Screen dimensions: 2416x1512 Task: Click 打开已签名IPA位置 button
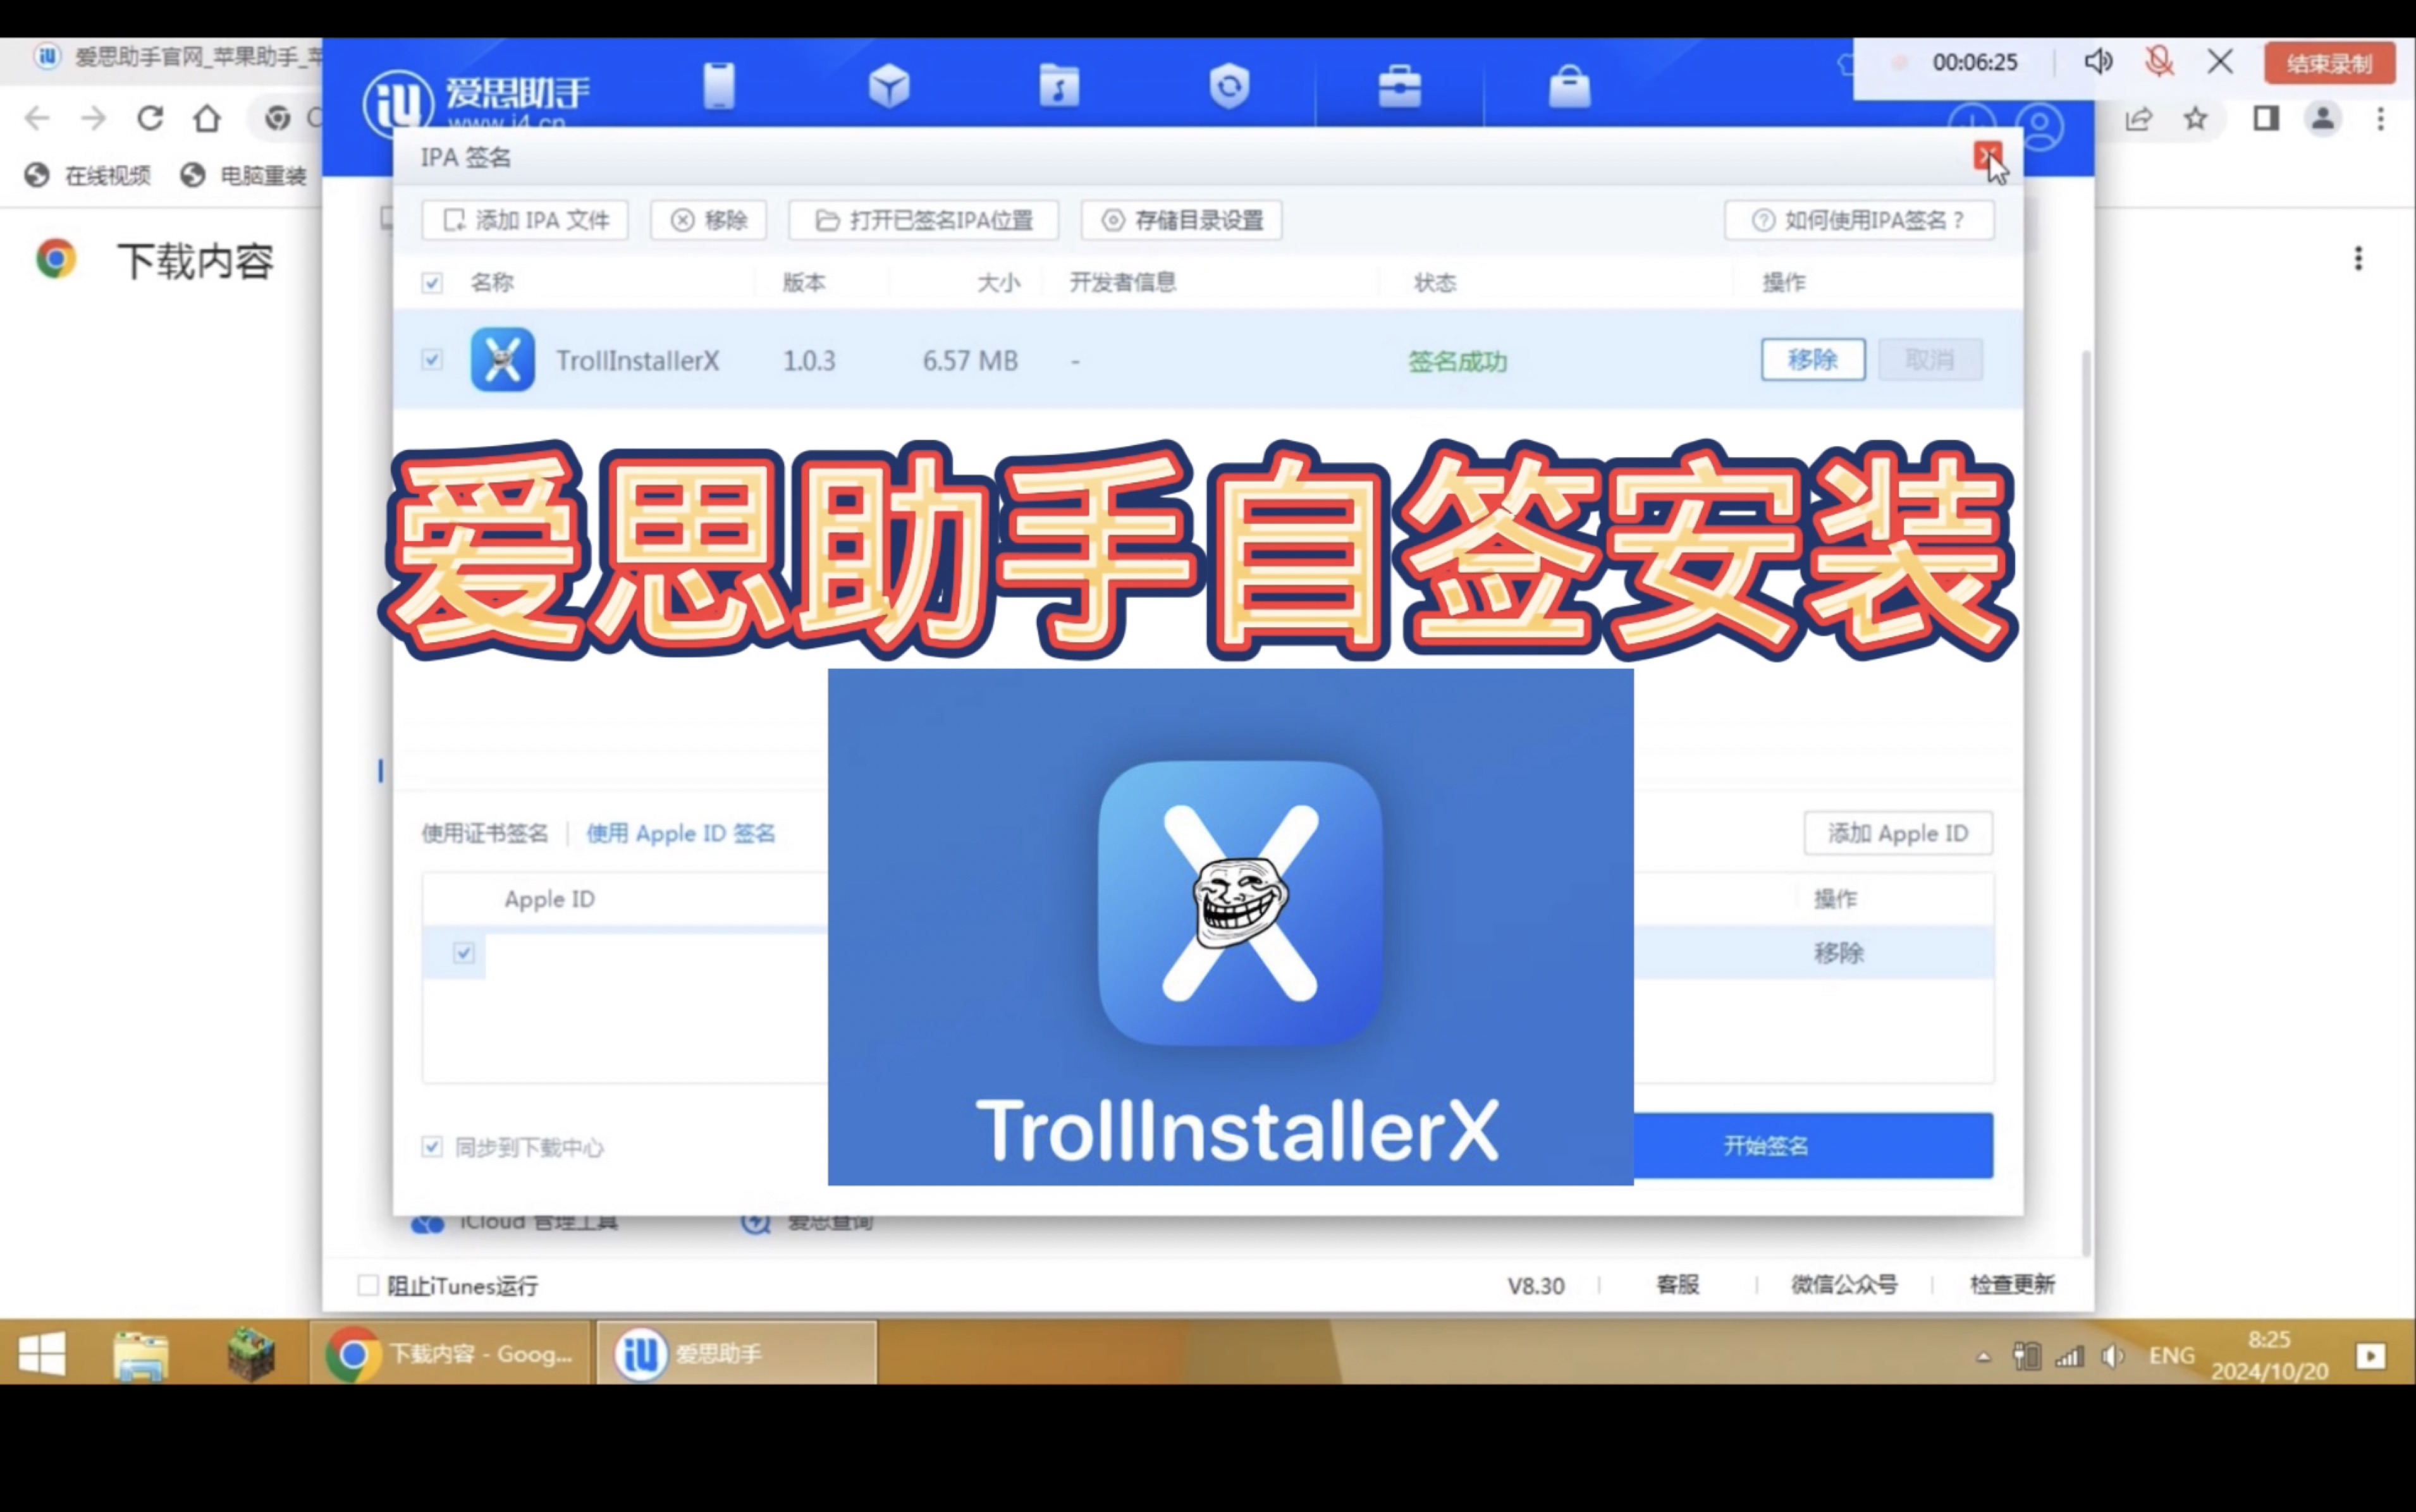tap(923, 220)
